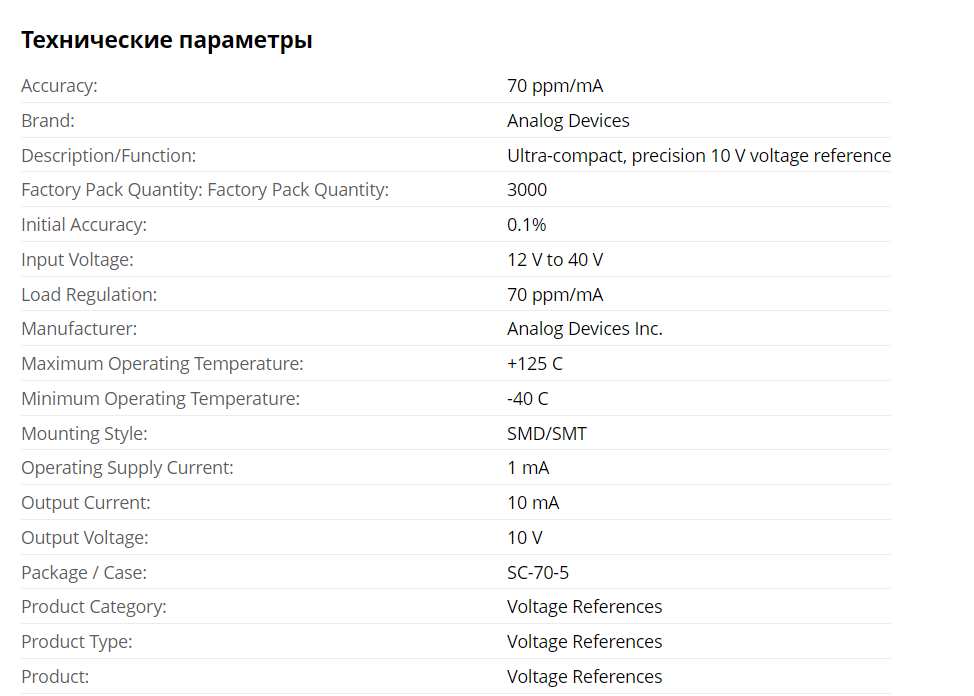Click the Product Category value Voltage References
The image size is (974, 696).
585,607
